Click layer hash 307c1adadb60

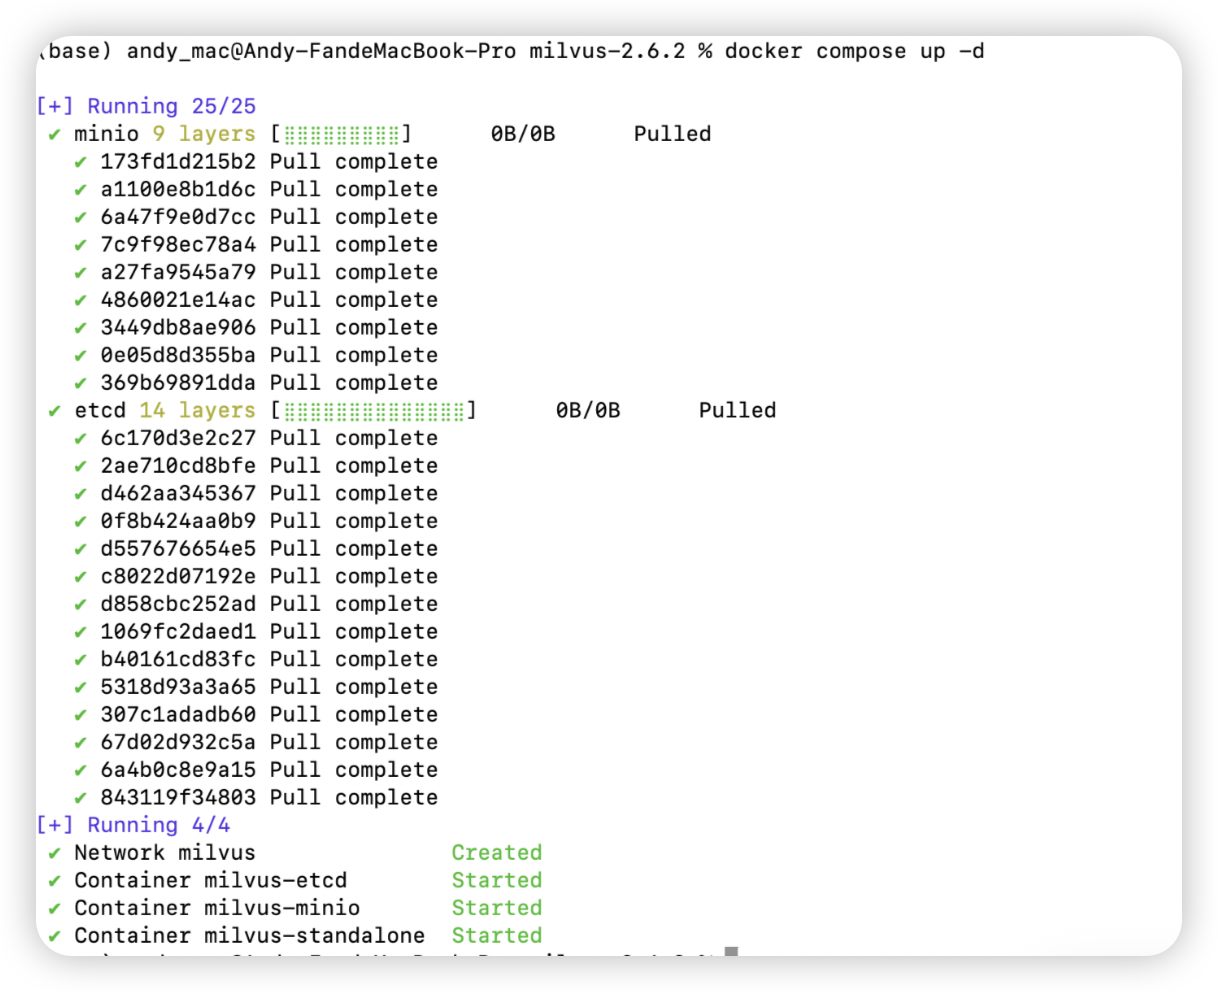(x=178, y=715)
